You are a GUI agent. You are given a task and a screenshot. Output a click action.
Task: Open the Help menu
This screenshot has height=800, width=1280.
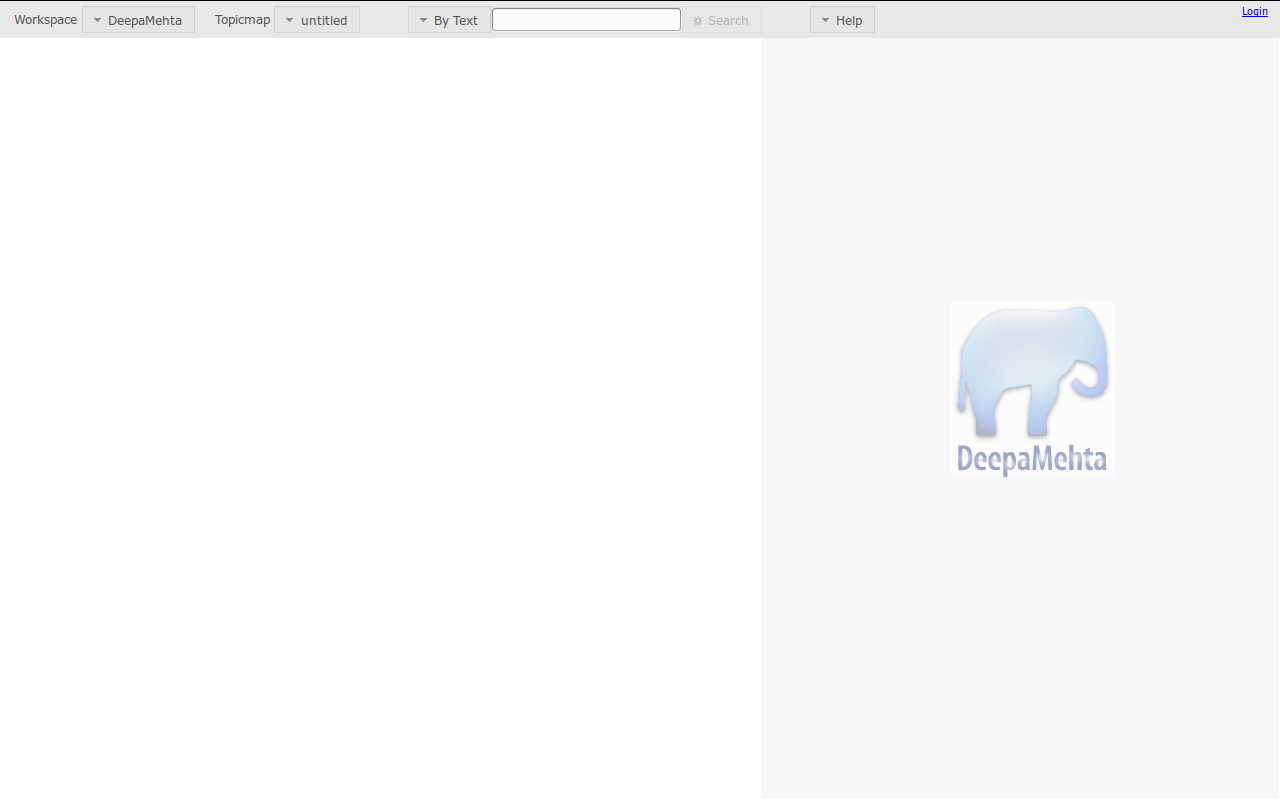coord(842,20)
